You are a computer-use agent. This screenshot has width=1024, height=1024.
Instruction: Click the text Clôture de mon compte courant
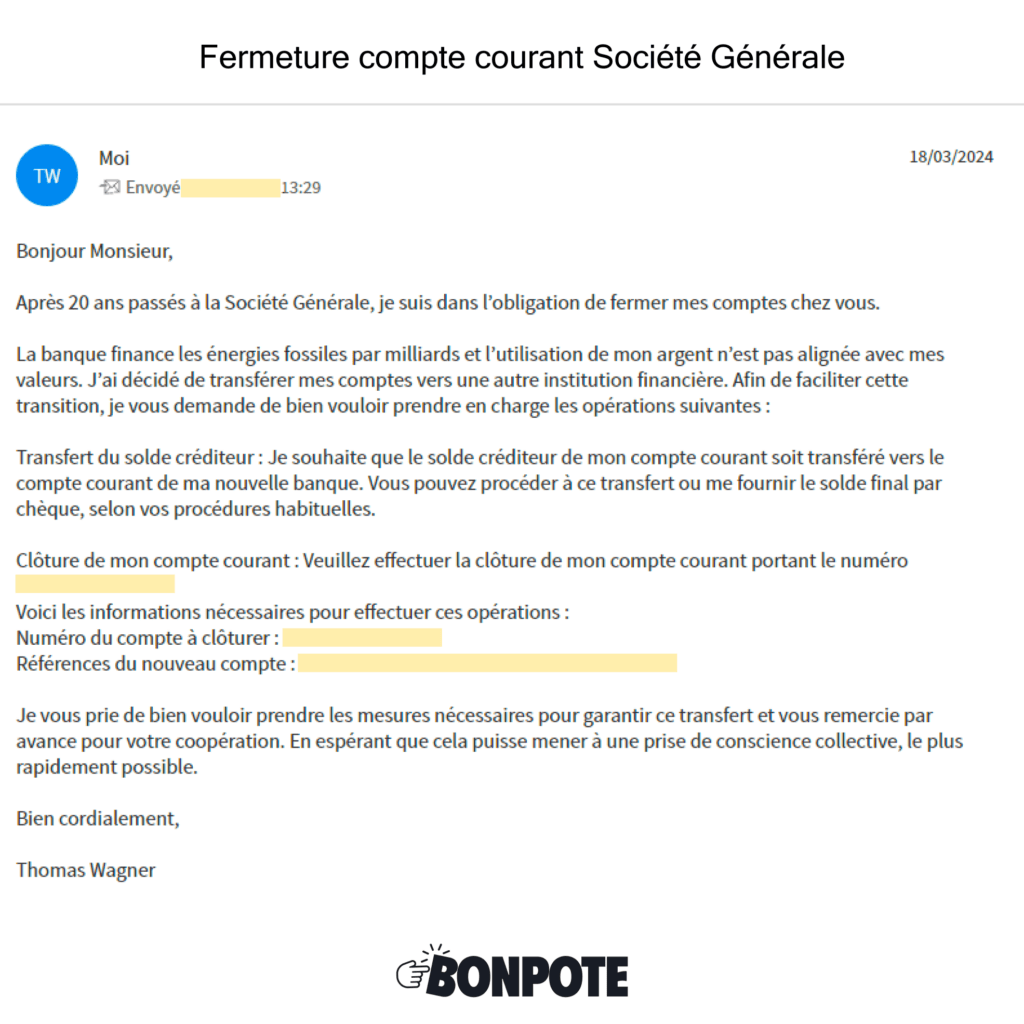152,560
